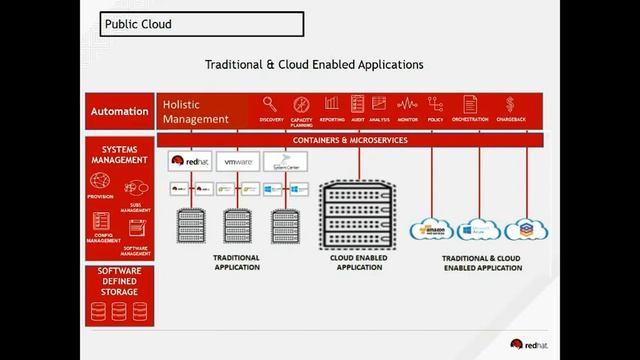The height and width of the screenshot is (360, 640).
Task: Click the 'Traditional & Cloud Enabled Applications' slide heading
Action: point(314,64)
